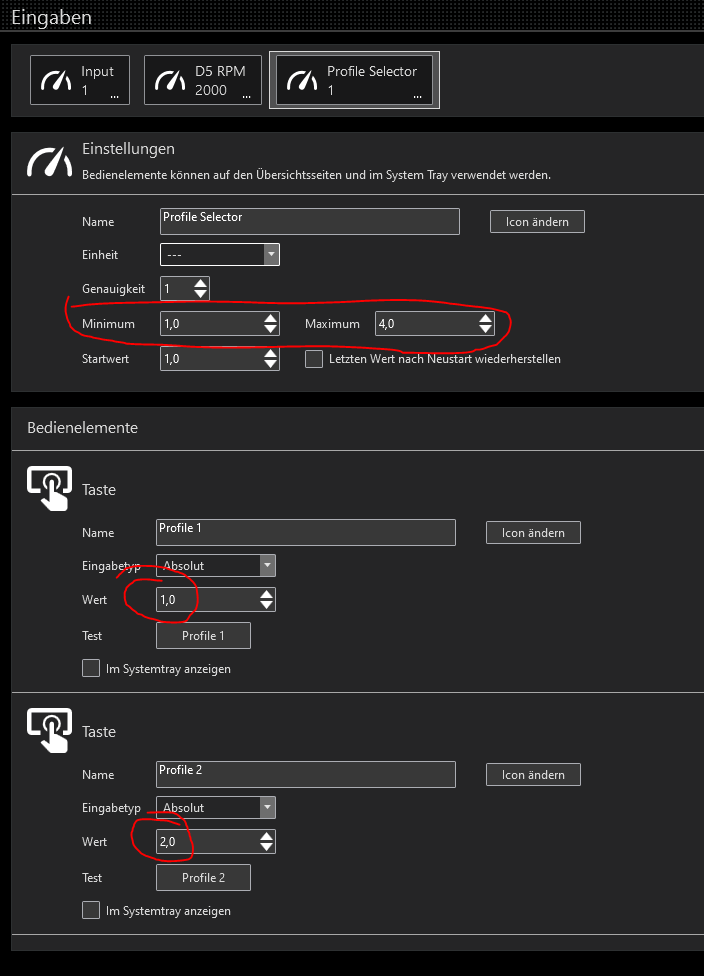Click the Profile 1 Taste touch icon
The height and width of the screenshot is (976, 704).
(x=49, y=488)
